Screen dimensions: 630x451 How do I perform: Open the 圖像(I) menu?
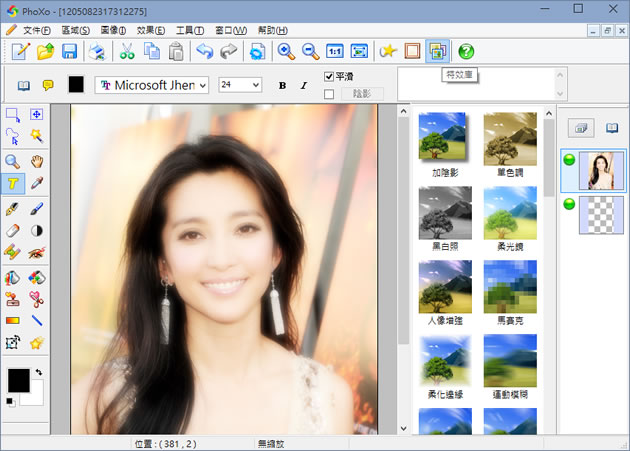(x=113, y=31)
